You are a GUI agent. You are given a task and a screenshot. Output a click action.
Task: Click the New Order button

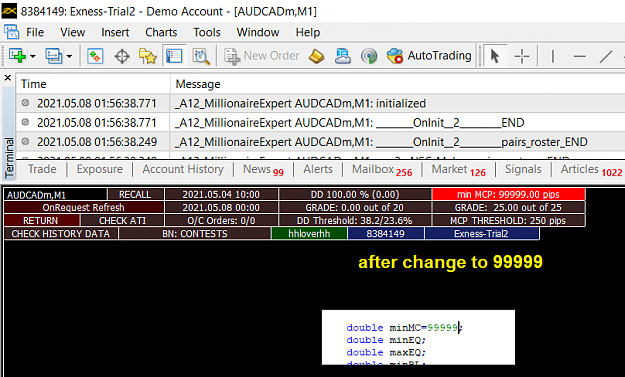pyautogui.click(x=261, y=56)
